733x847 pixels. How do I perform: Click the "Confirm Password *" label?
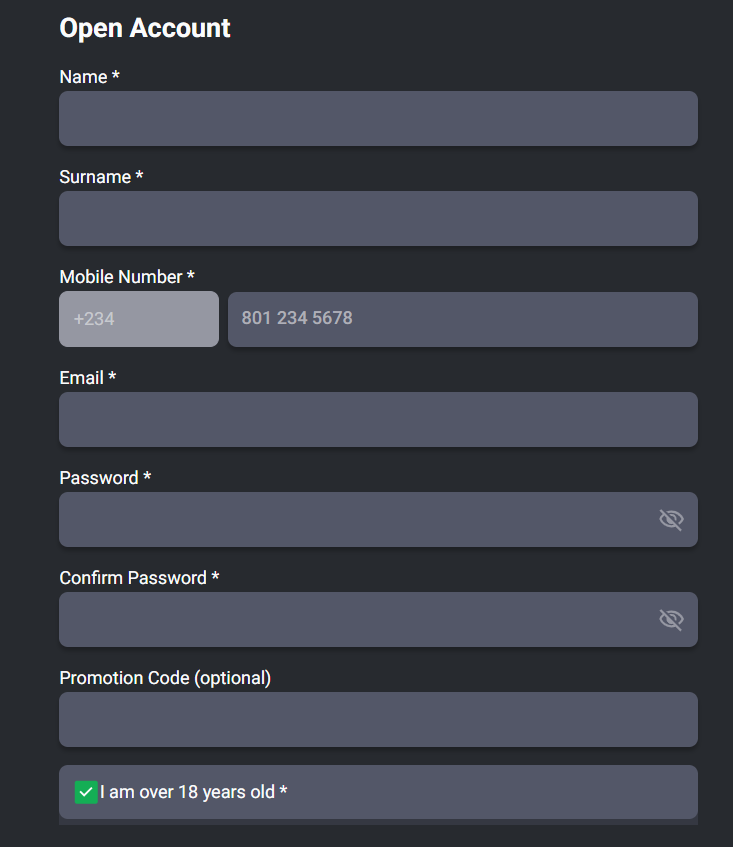coord(139,578)
